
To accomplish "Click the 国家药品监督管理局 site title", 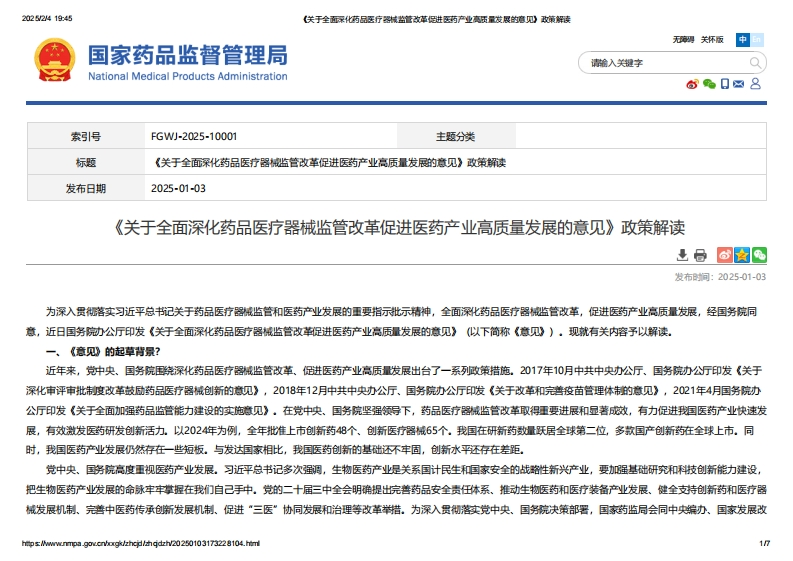I will (x=187, y=54).
